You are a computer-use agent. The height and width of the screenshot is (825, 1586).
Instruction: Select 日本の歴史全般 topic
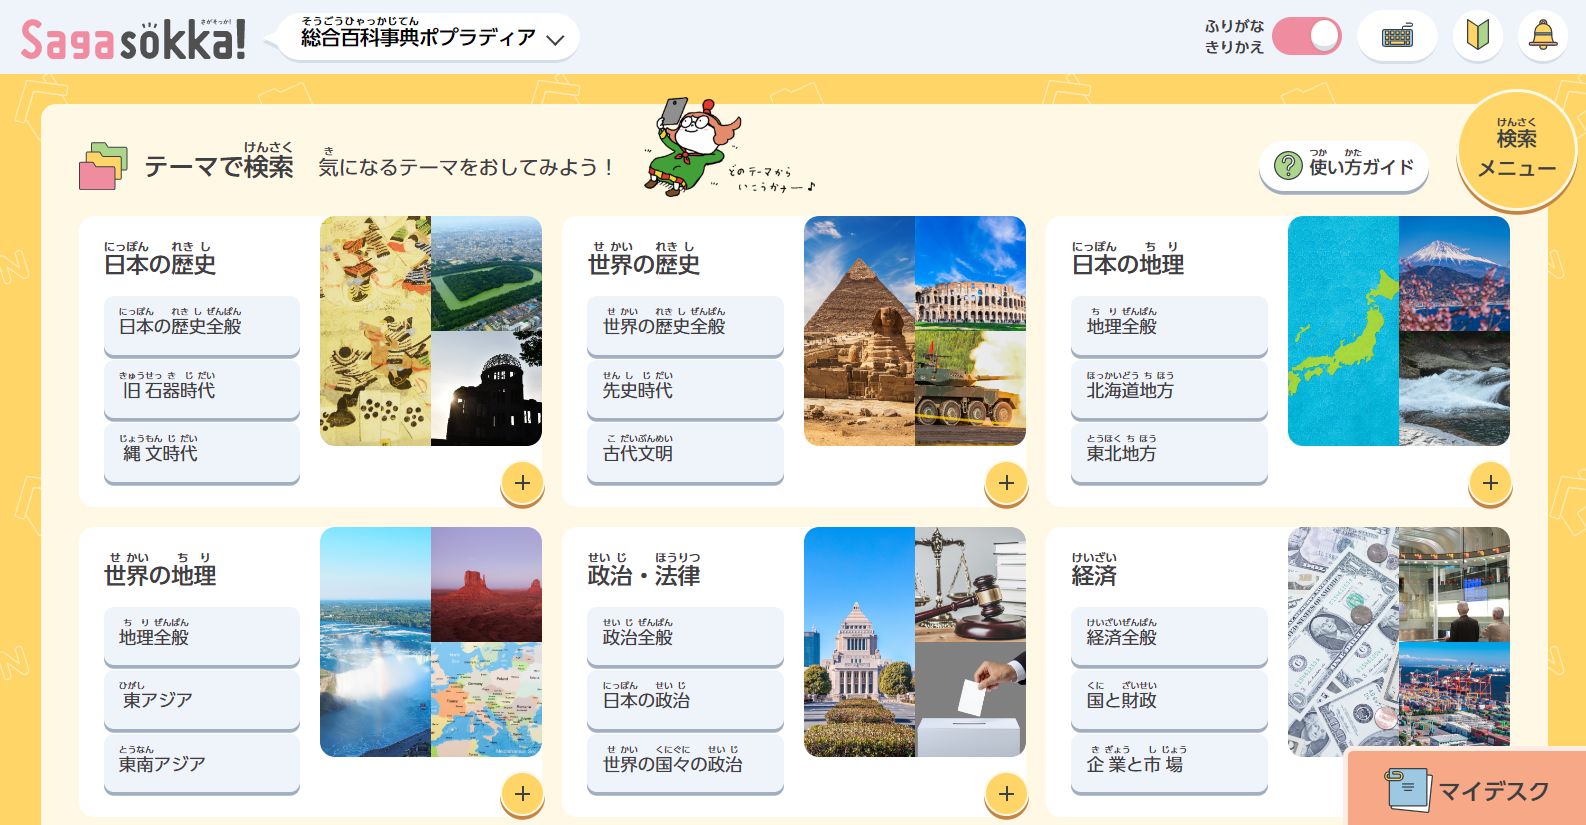tap(202, 325)
